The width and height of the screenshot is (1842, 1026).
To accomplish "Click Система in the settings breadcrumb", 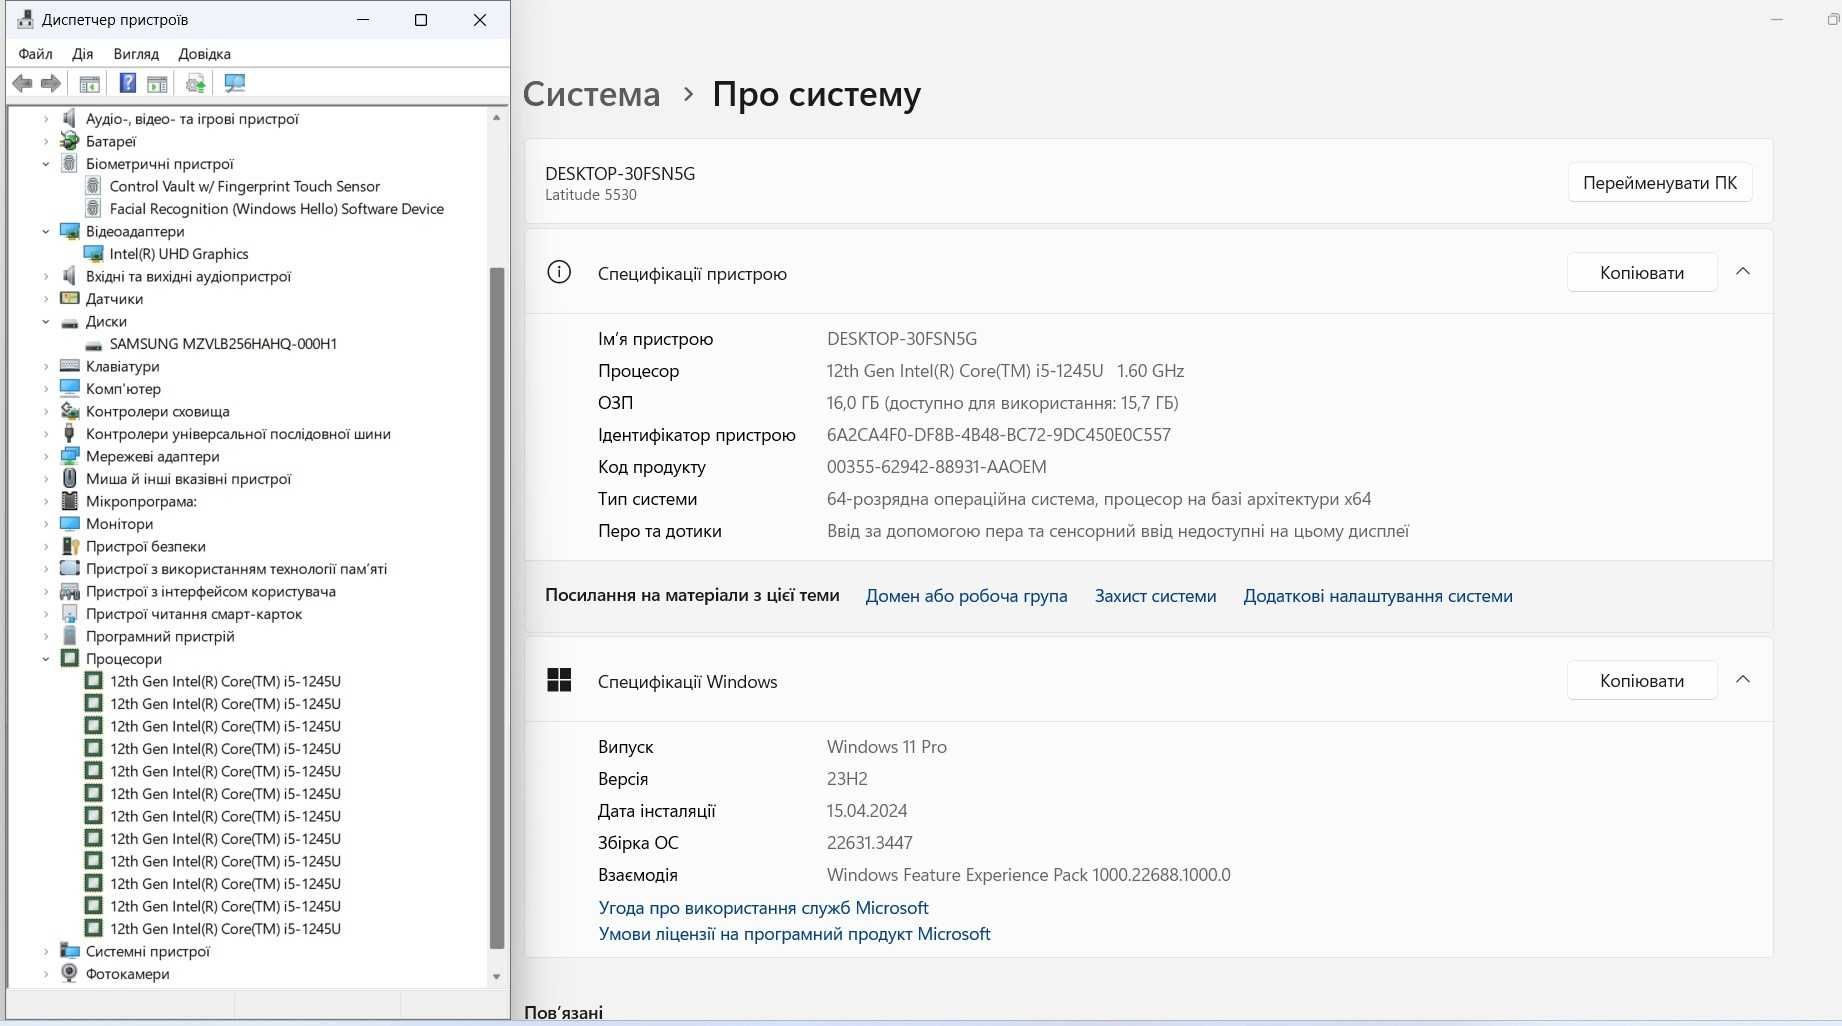I will [x=592, y=94].
